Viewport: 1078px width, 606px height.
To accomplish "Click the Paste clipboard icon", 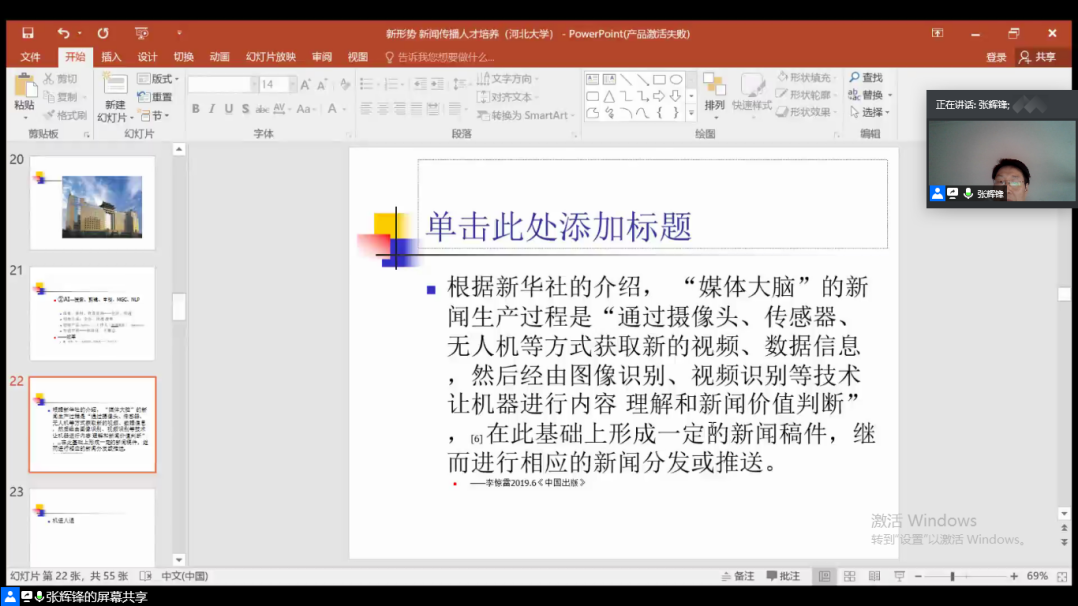I will coord(24,87).
